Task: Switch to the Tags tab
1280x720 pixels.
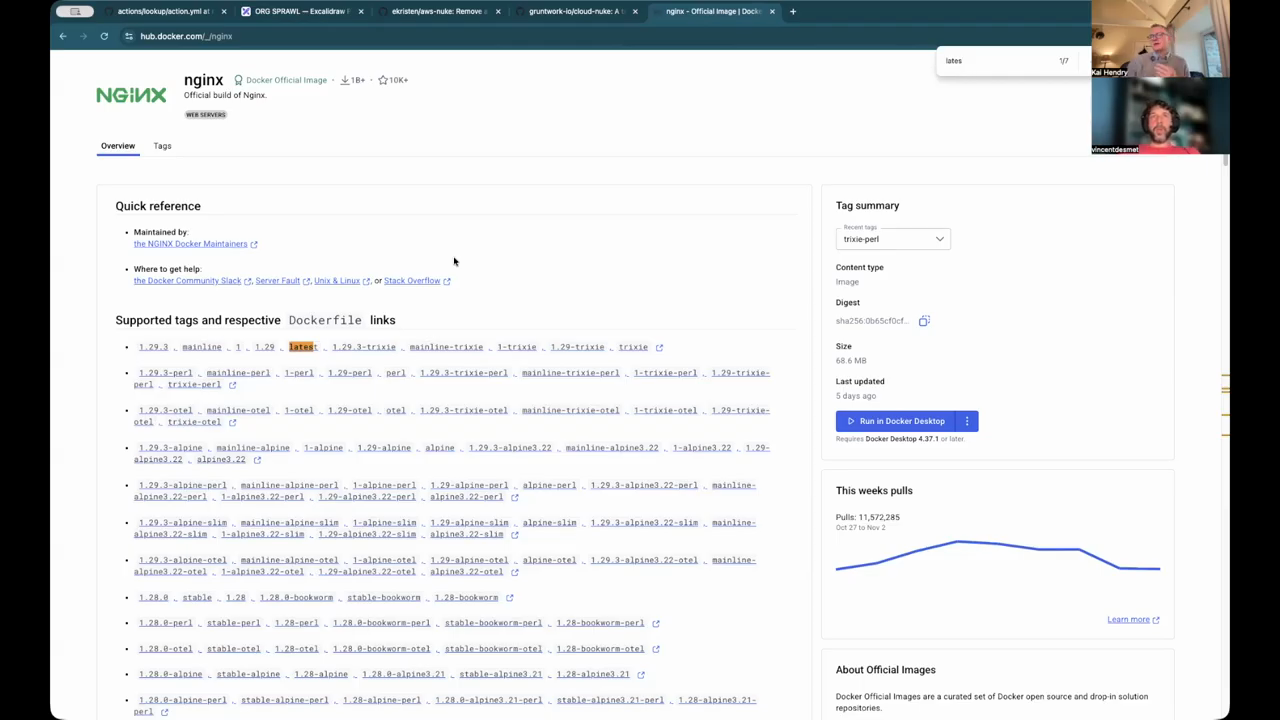Action: pos(162,146)
